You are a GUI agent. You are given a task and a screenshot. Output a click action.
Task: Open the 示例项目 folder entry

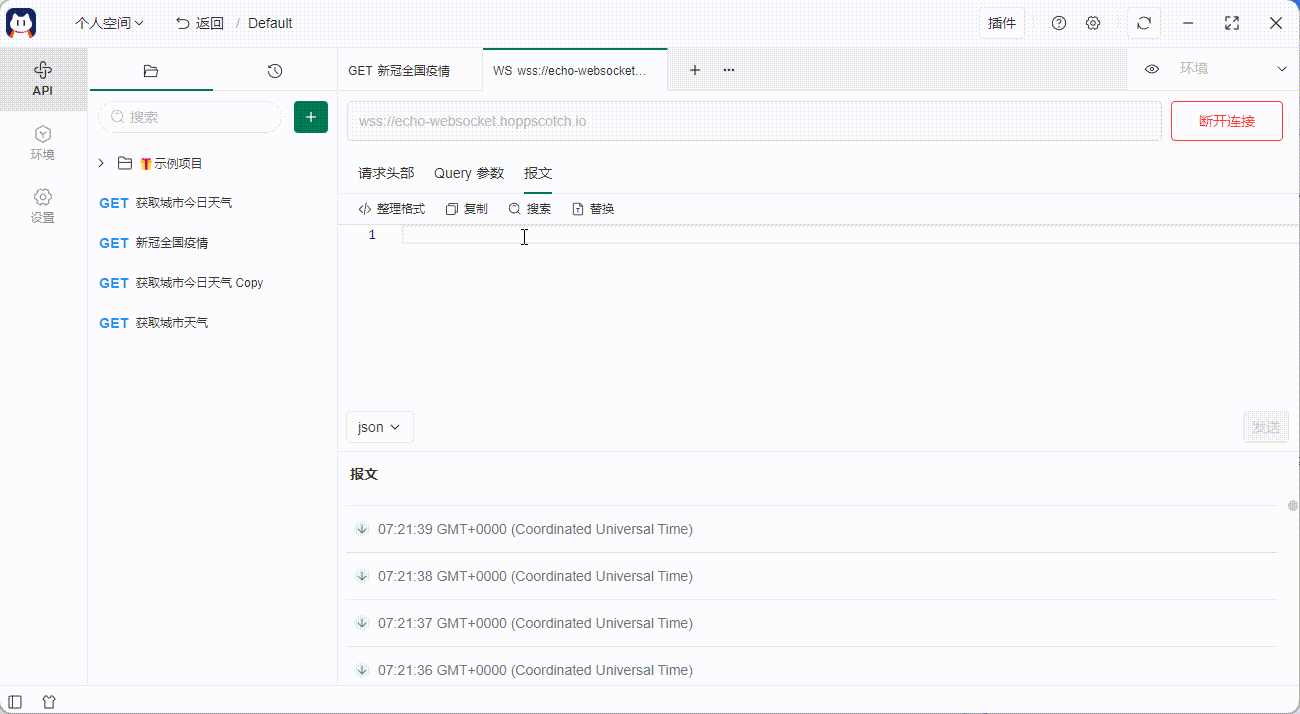tap(171, 163)
